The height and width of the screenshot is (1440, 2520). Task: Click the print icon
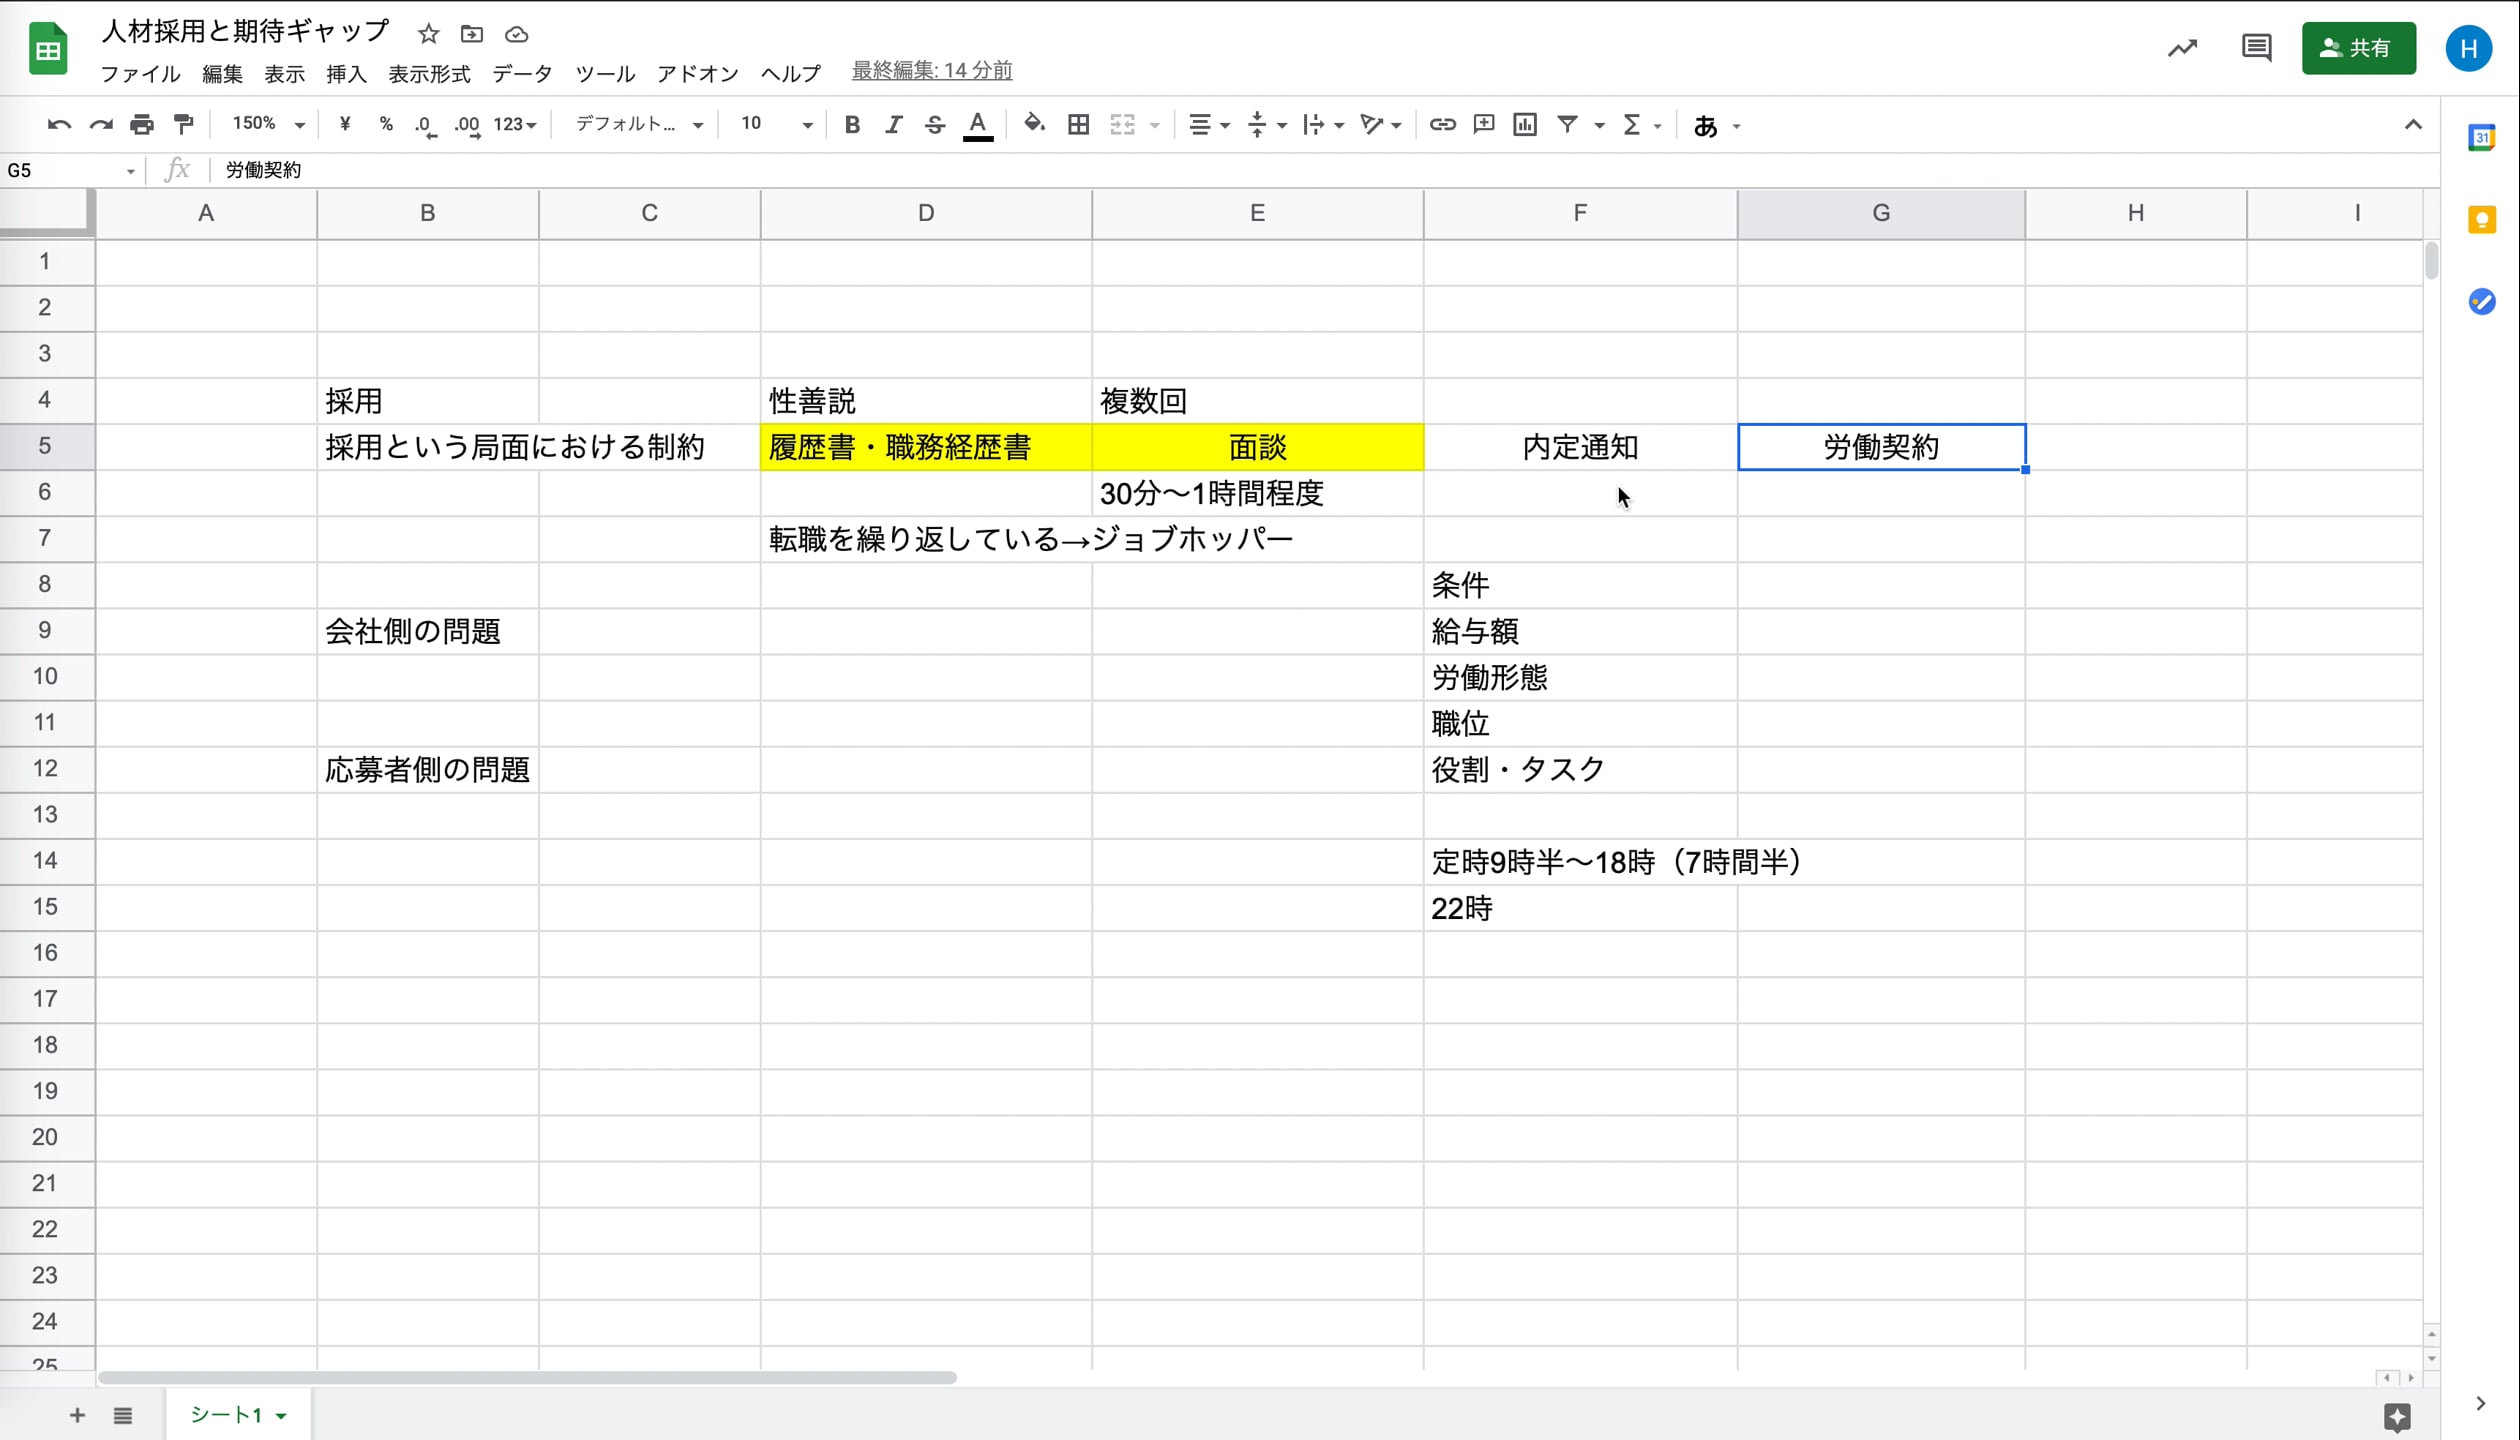pos(142,124)
